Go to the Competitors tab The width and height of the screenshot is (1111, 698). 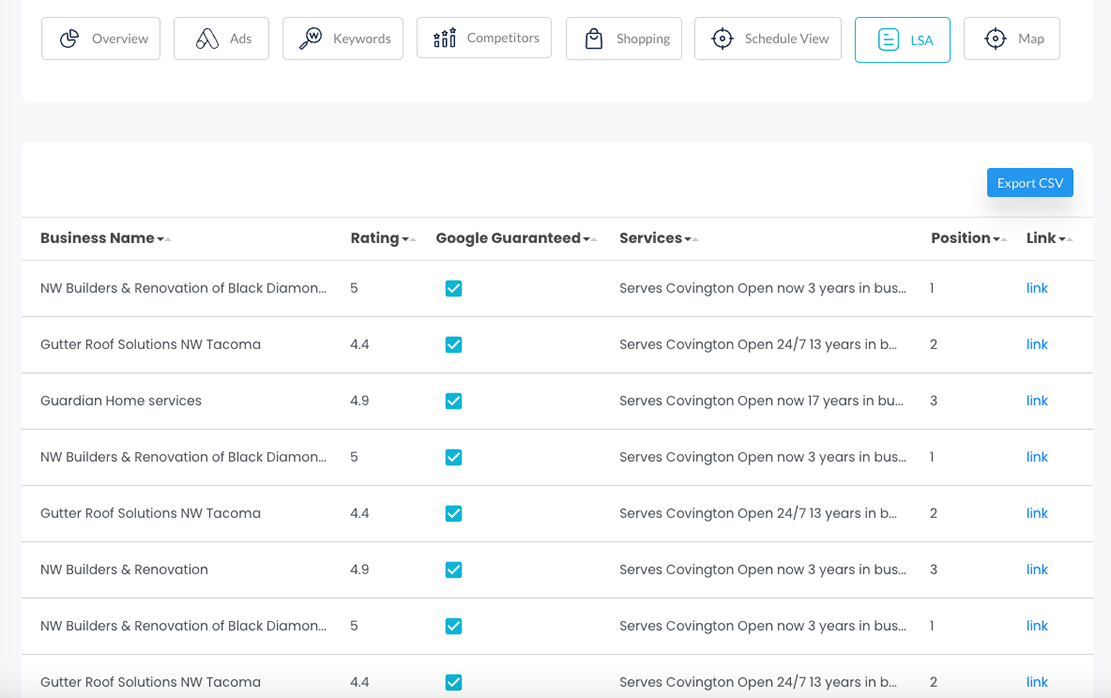484,38
